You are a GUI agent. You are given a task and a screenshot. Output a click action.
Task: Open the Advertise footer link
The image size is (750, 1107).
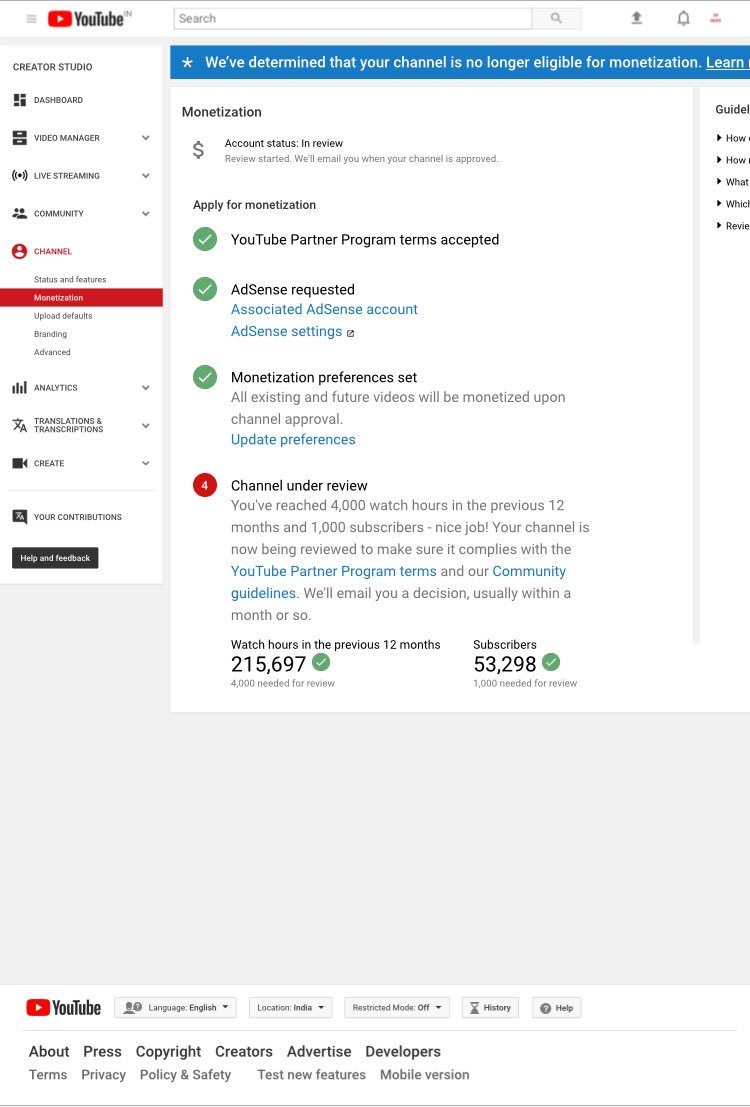pyautogui.click(x=319, y=1051)
